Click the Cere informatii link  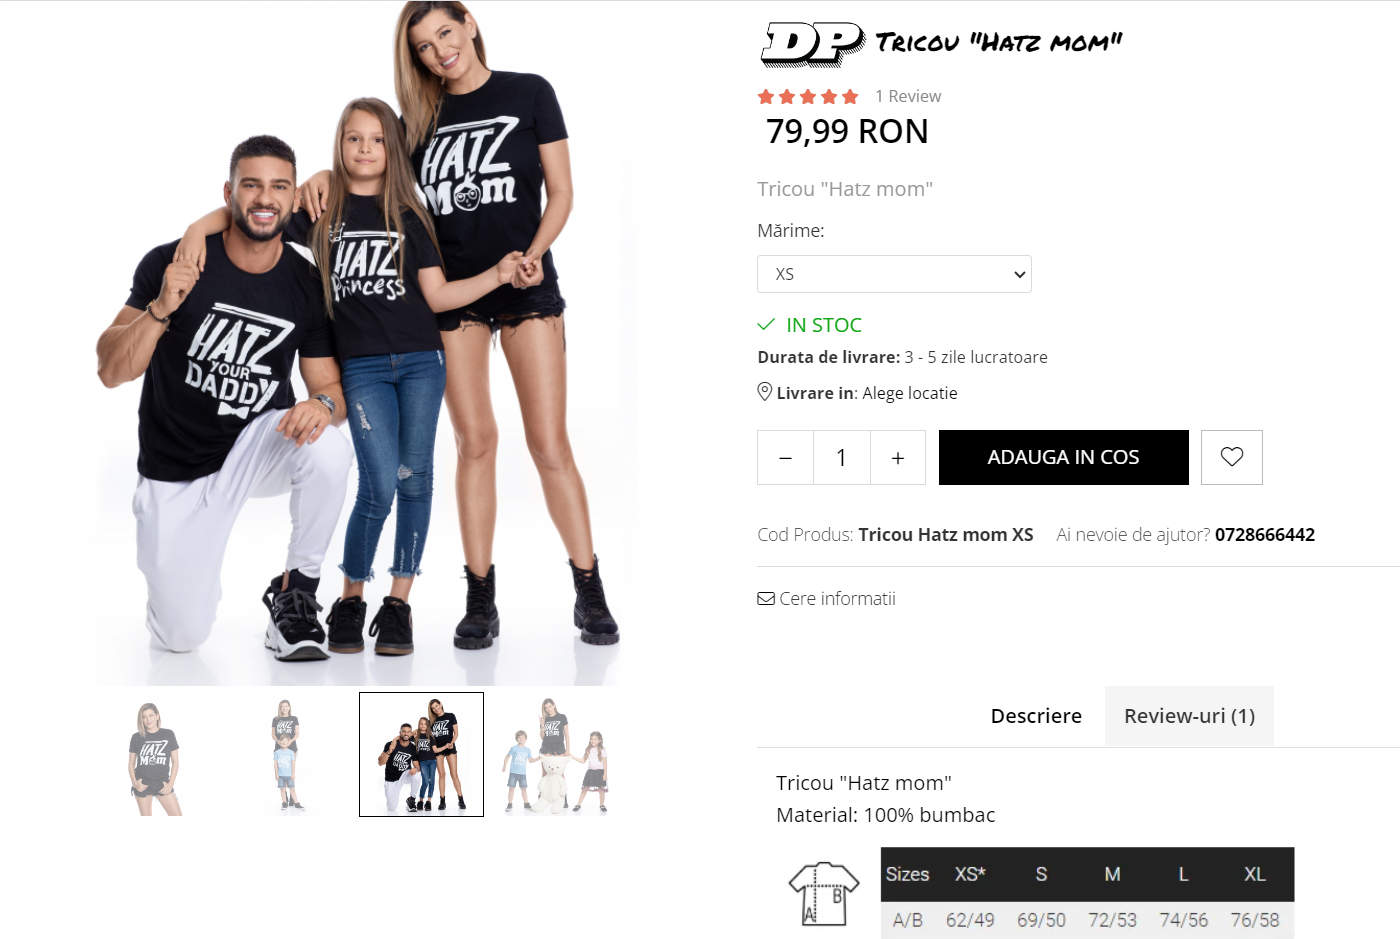[837, 599]
